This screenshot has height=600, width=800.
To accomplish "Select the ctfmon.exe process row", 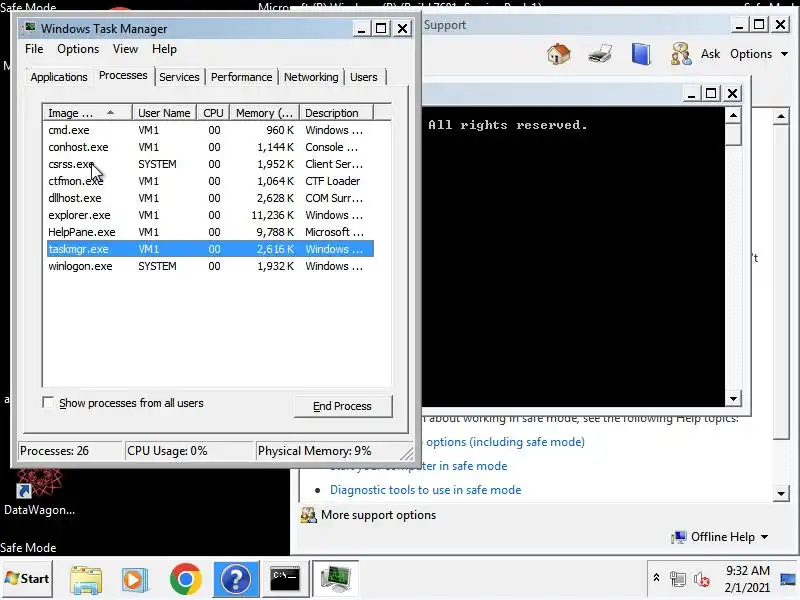I will [210, 181].
